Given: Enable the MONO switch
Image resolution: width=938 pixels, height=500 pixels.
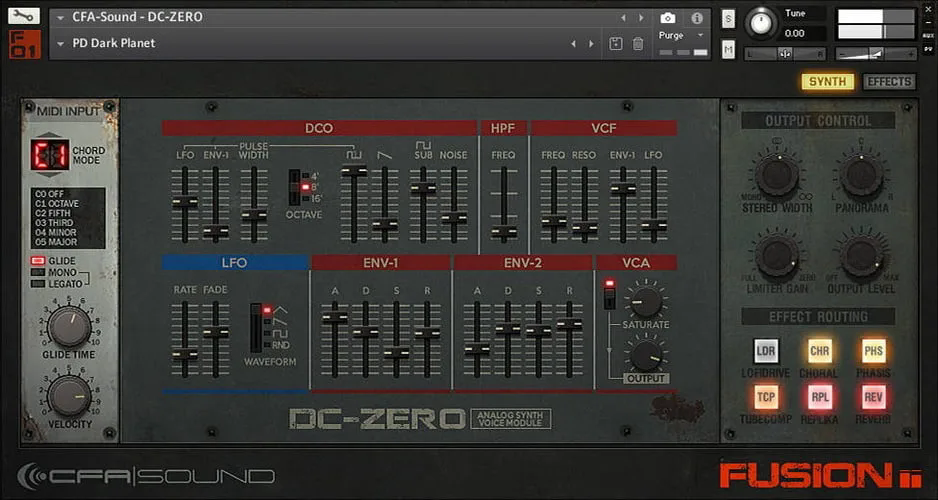Looking at the screenshot, I should [38, 272].
